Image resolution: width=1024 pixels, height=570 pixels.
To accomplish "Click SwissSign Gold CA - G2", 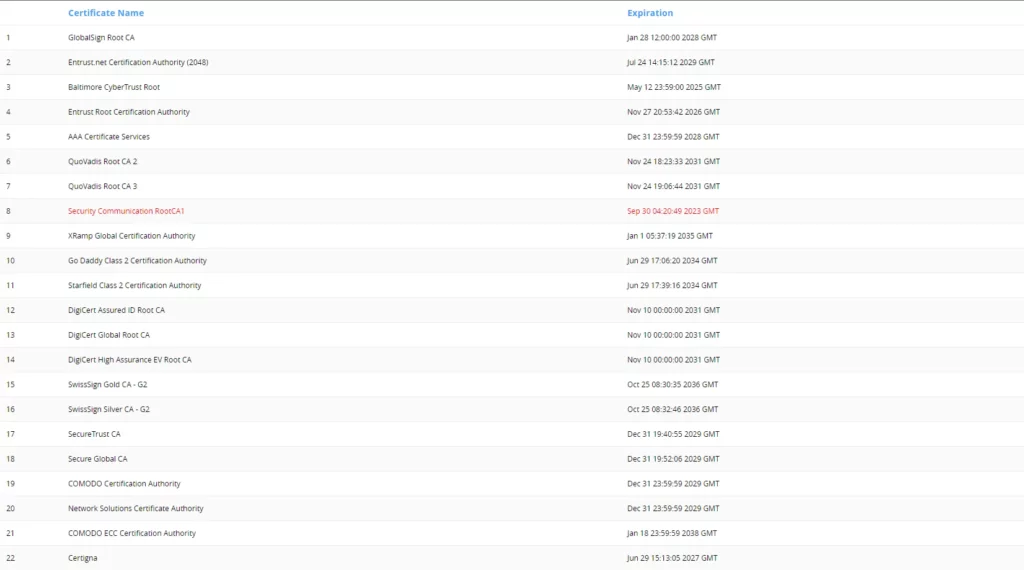I will pyautogui.click(x=107, y=385).
